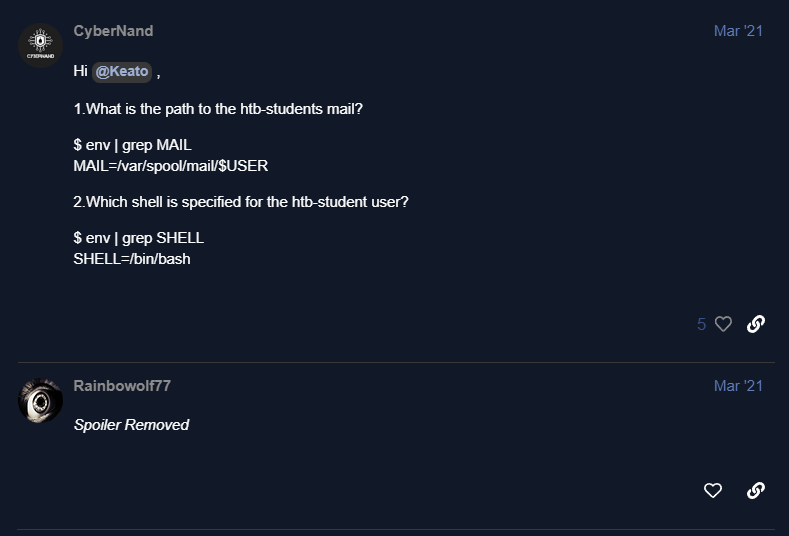The width and height of the screenshot is (789, 536).
Task: Copy link to Rainbowolf77's post via chain icon
Action: coord(756,490)
